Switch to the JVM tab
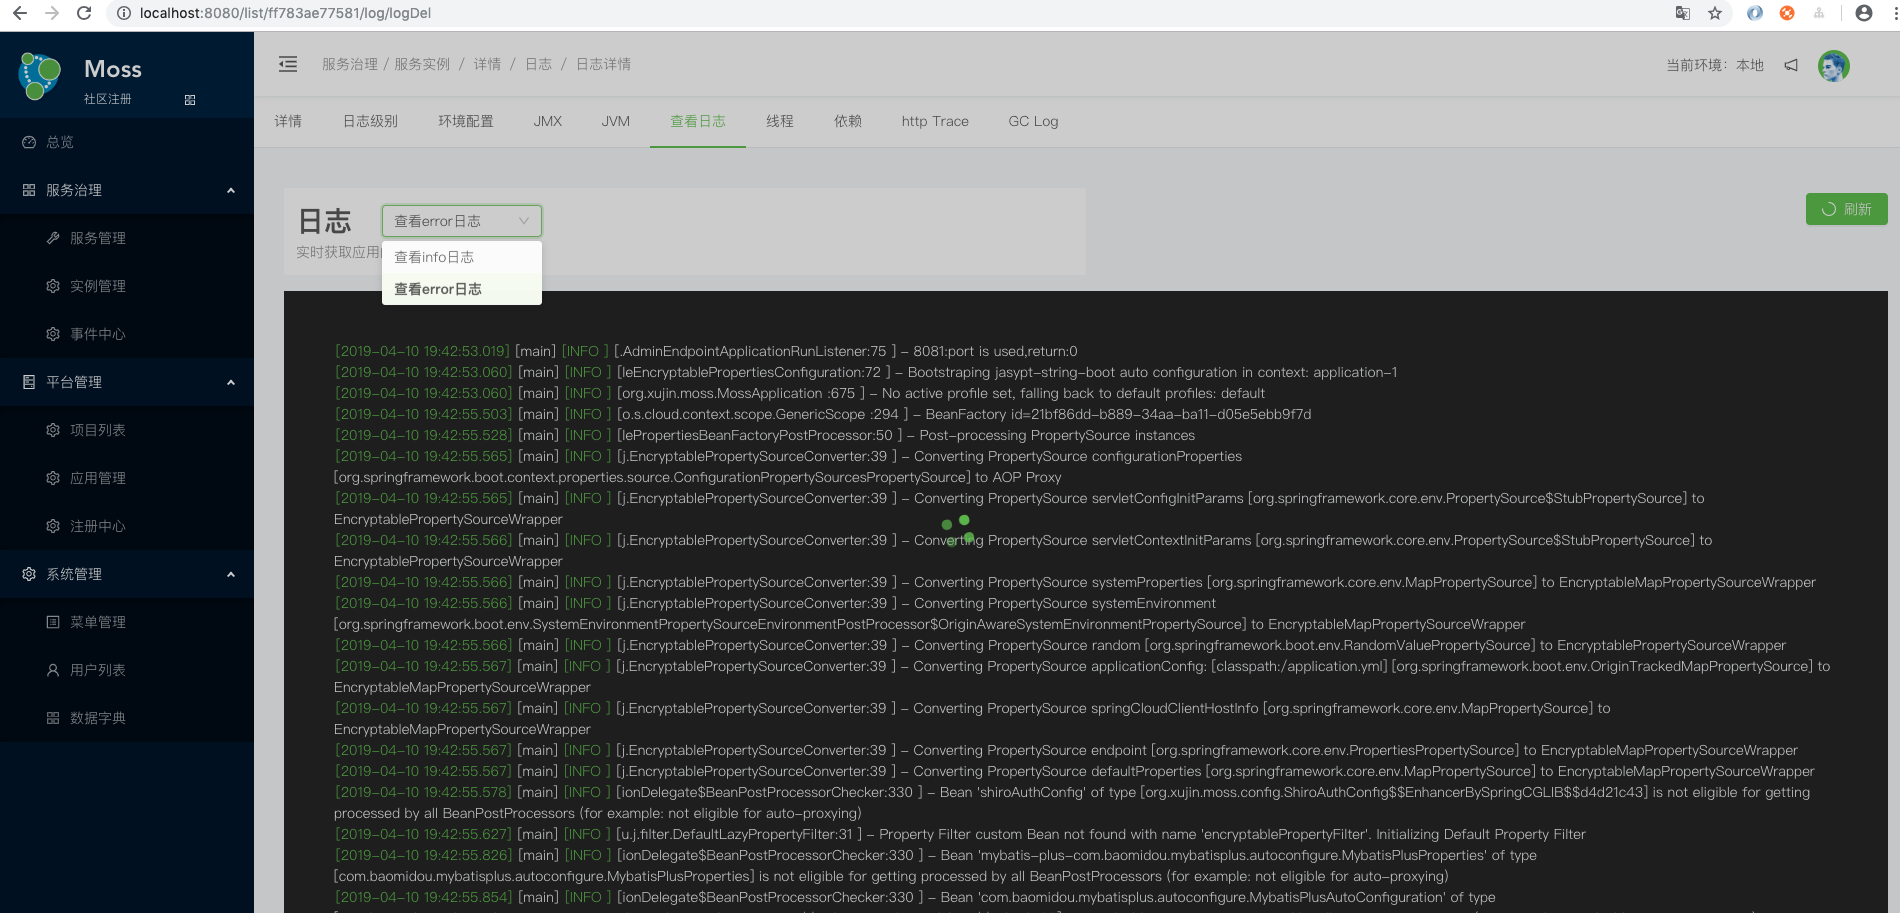This screenshot has width=1900, height=913. (615, 121)
